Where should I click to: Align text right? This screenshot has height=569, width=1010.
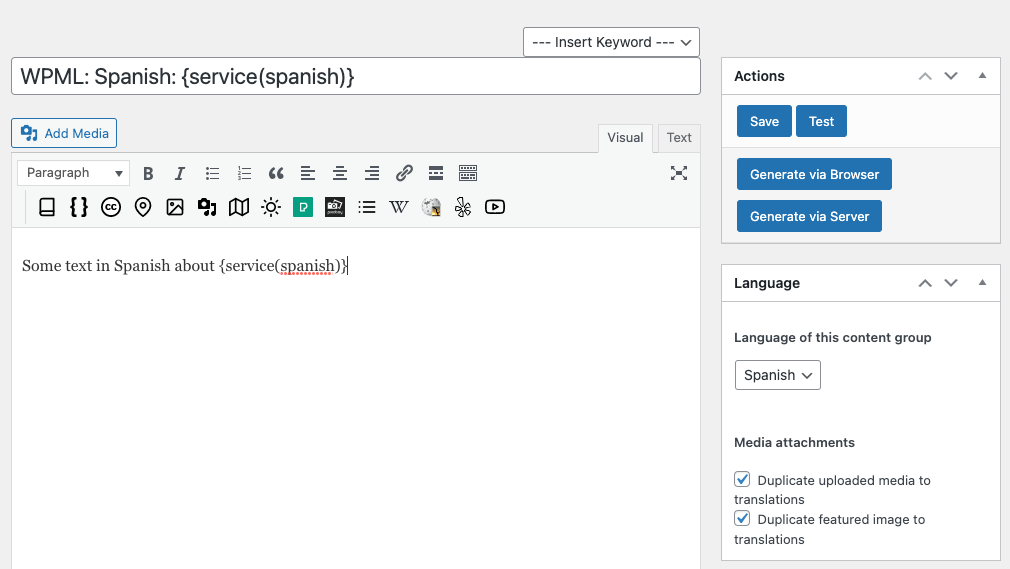pos(372,173)
